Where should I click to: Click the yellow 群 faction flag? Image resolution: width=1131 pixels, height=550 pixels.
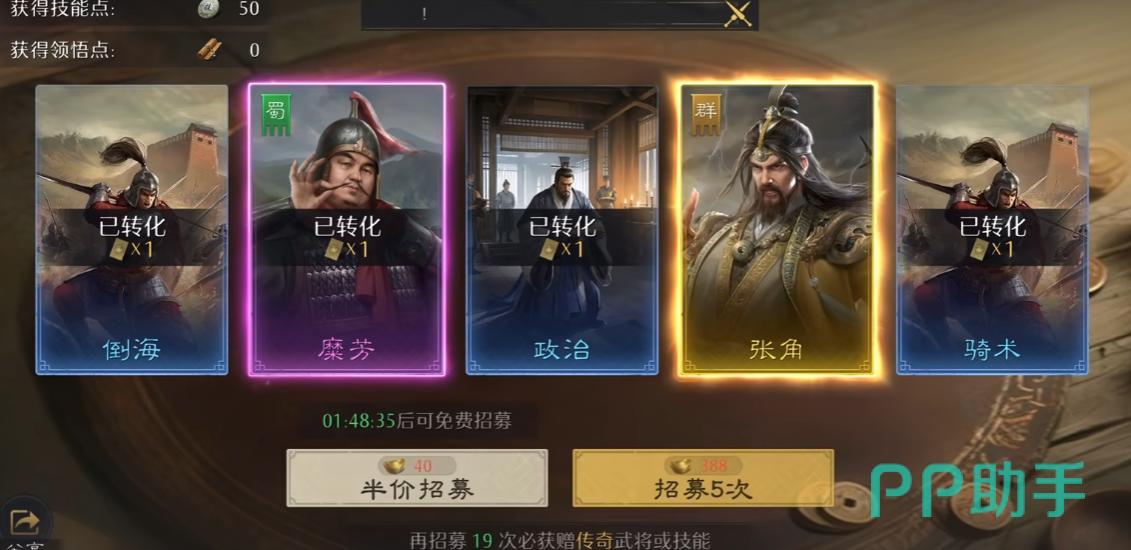point(705,115)
